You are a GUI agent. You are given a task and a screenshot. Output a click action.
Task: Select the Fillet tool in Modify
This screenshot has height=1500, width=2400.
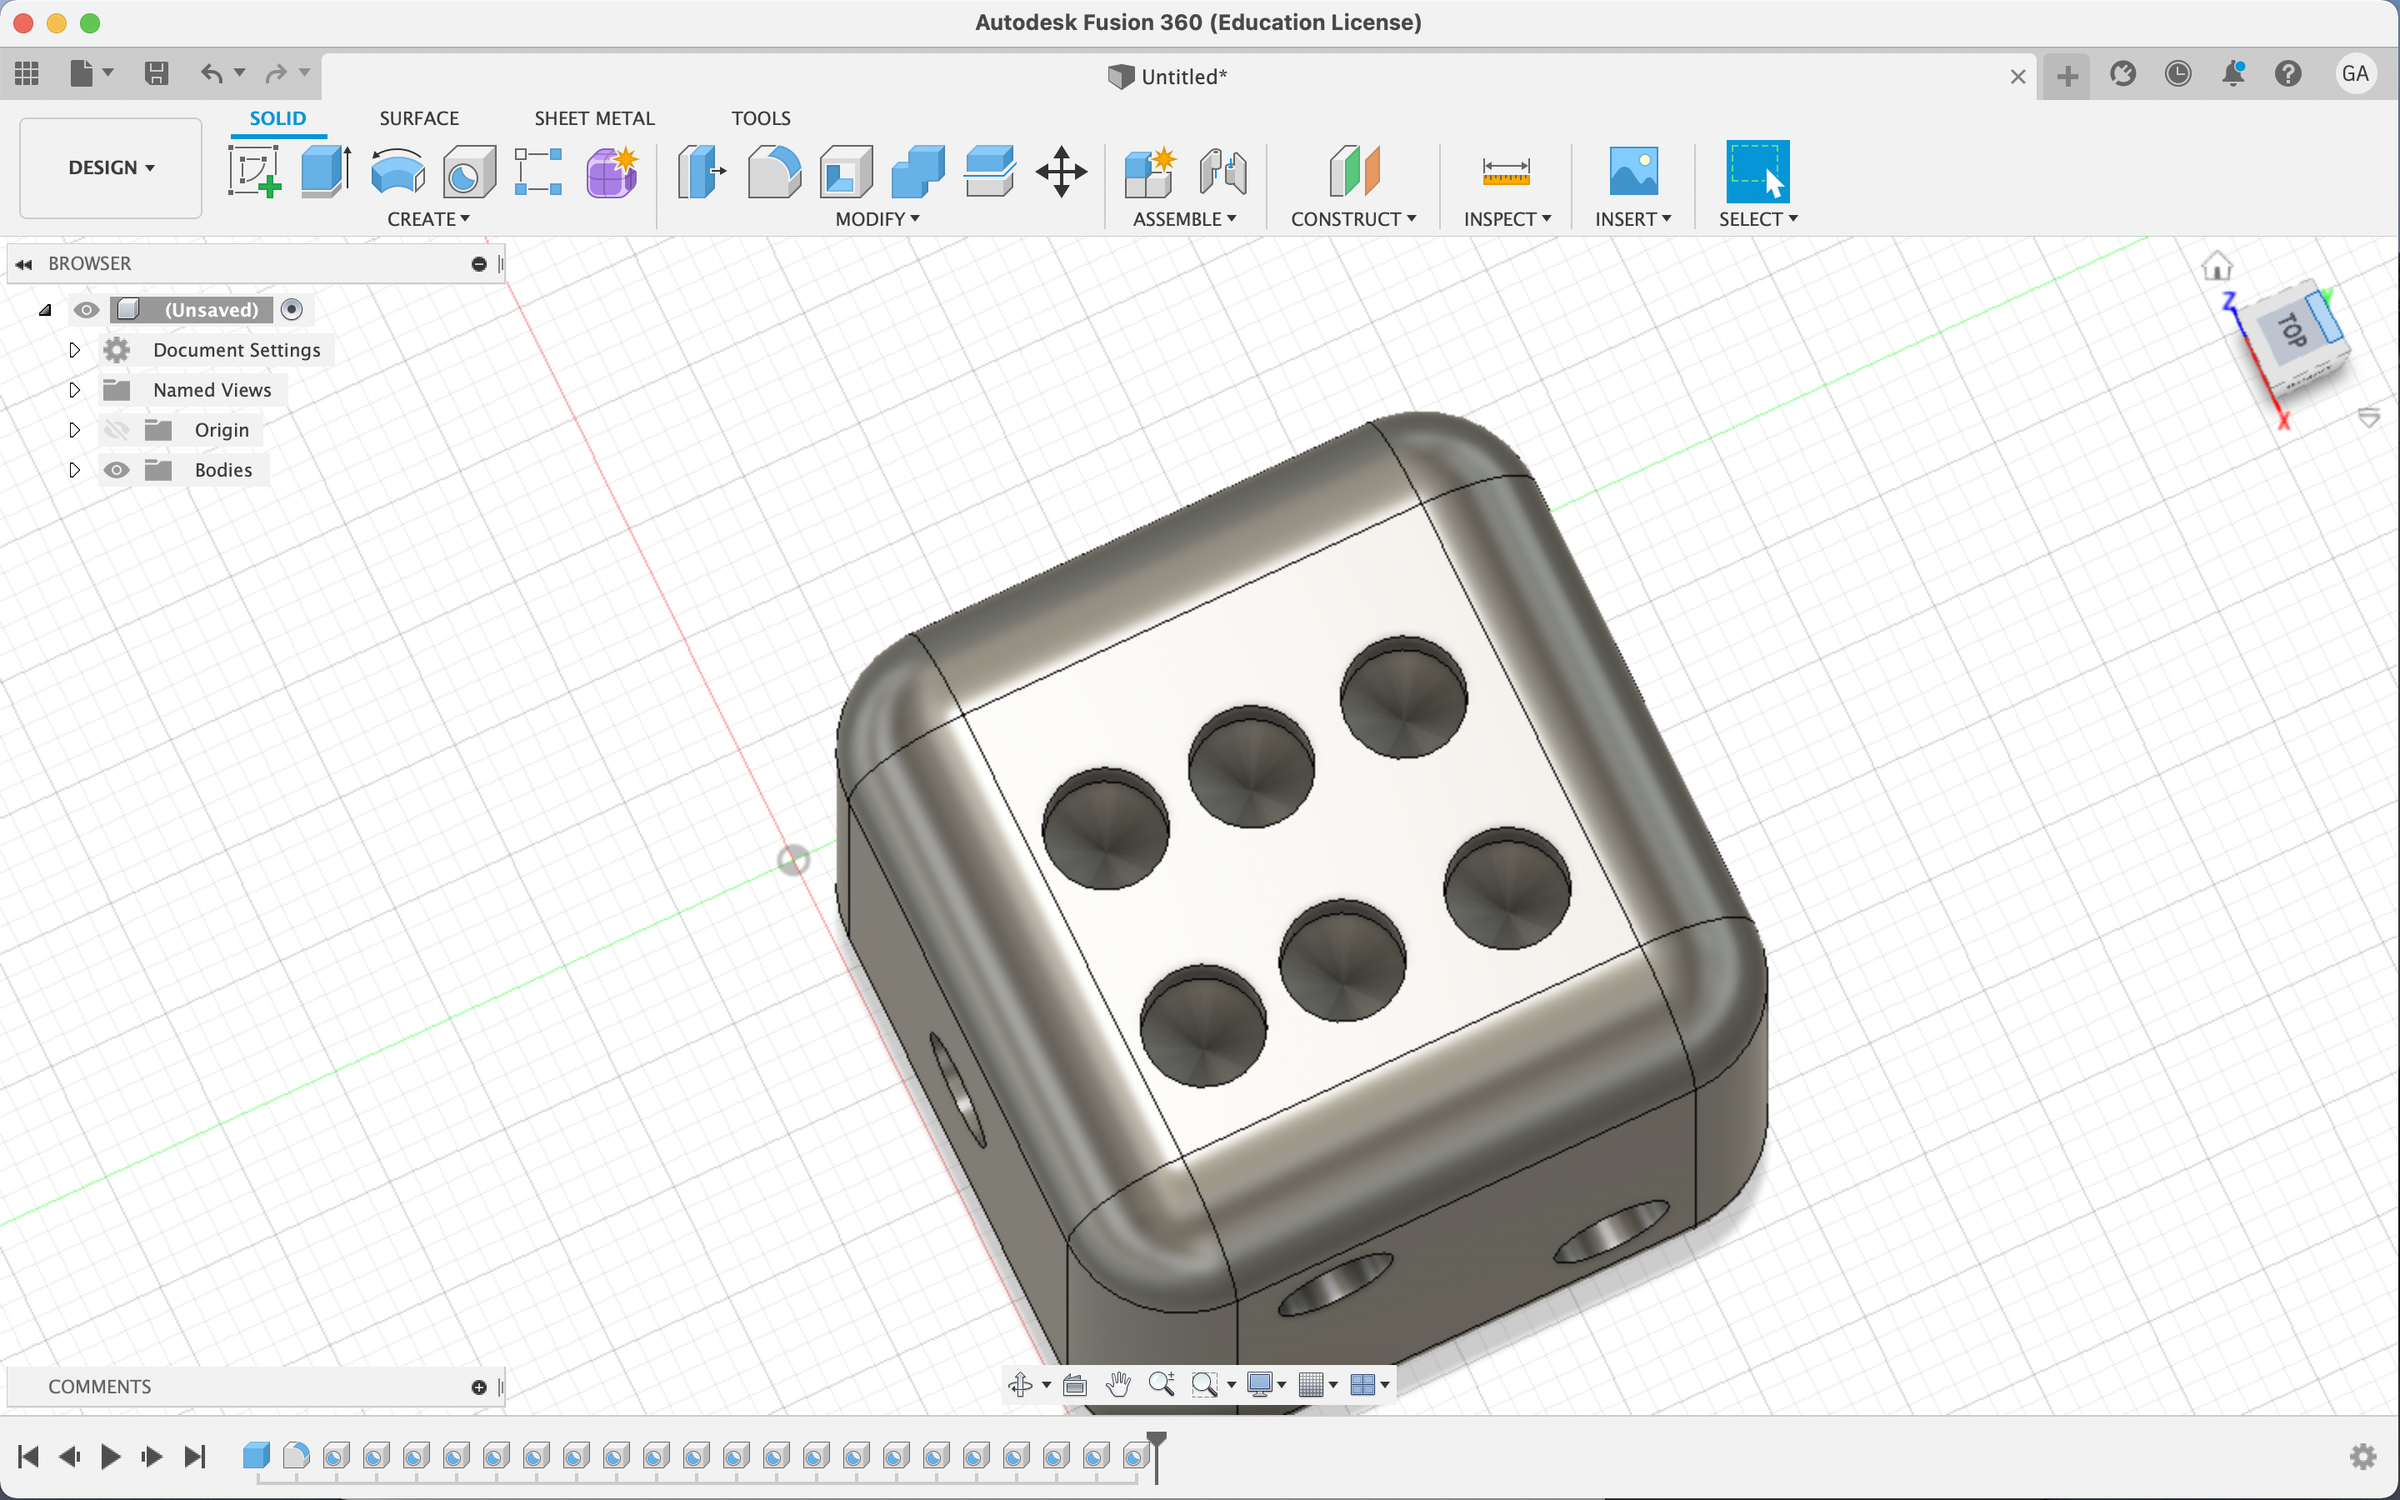pos(774,171)
